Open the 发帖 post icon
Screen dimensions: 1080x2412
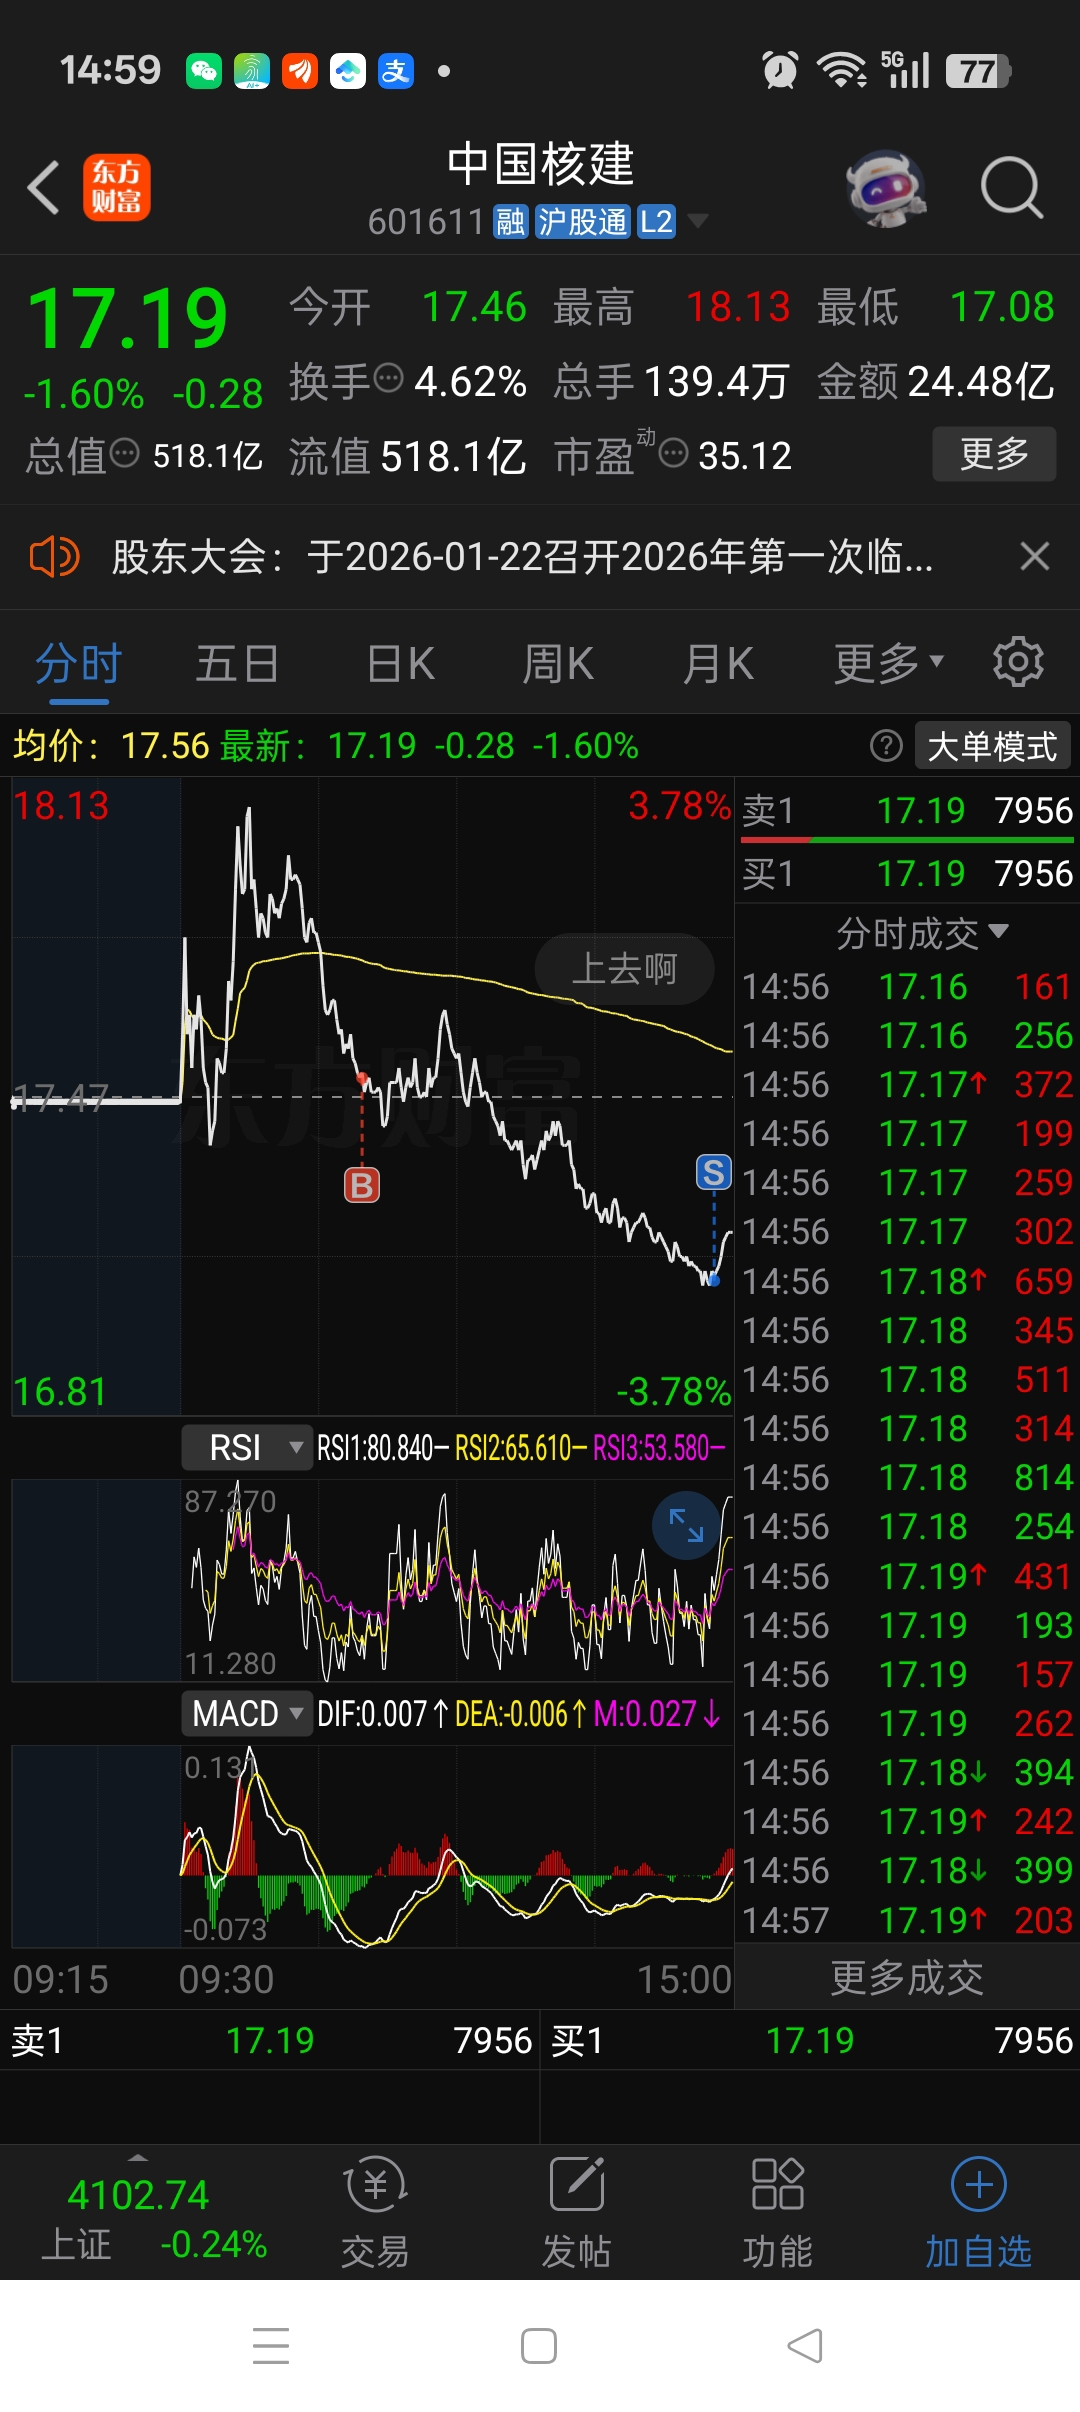point(577,2212)
